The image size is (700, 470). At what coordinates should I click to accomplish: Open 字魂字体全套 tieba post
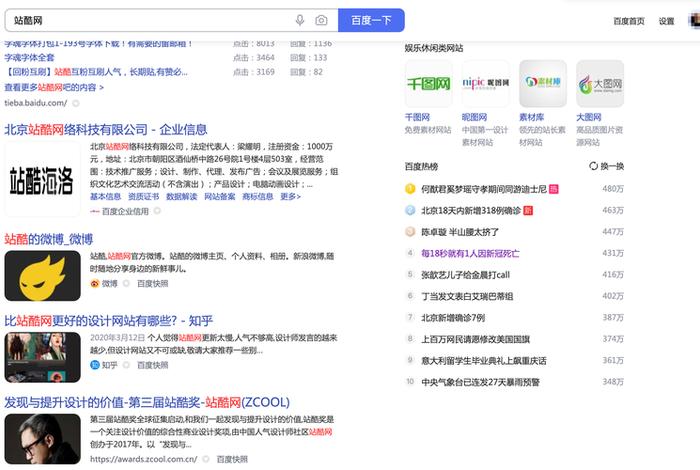(x=29, y=58)
